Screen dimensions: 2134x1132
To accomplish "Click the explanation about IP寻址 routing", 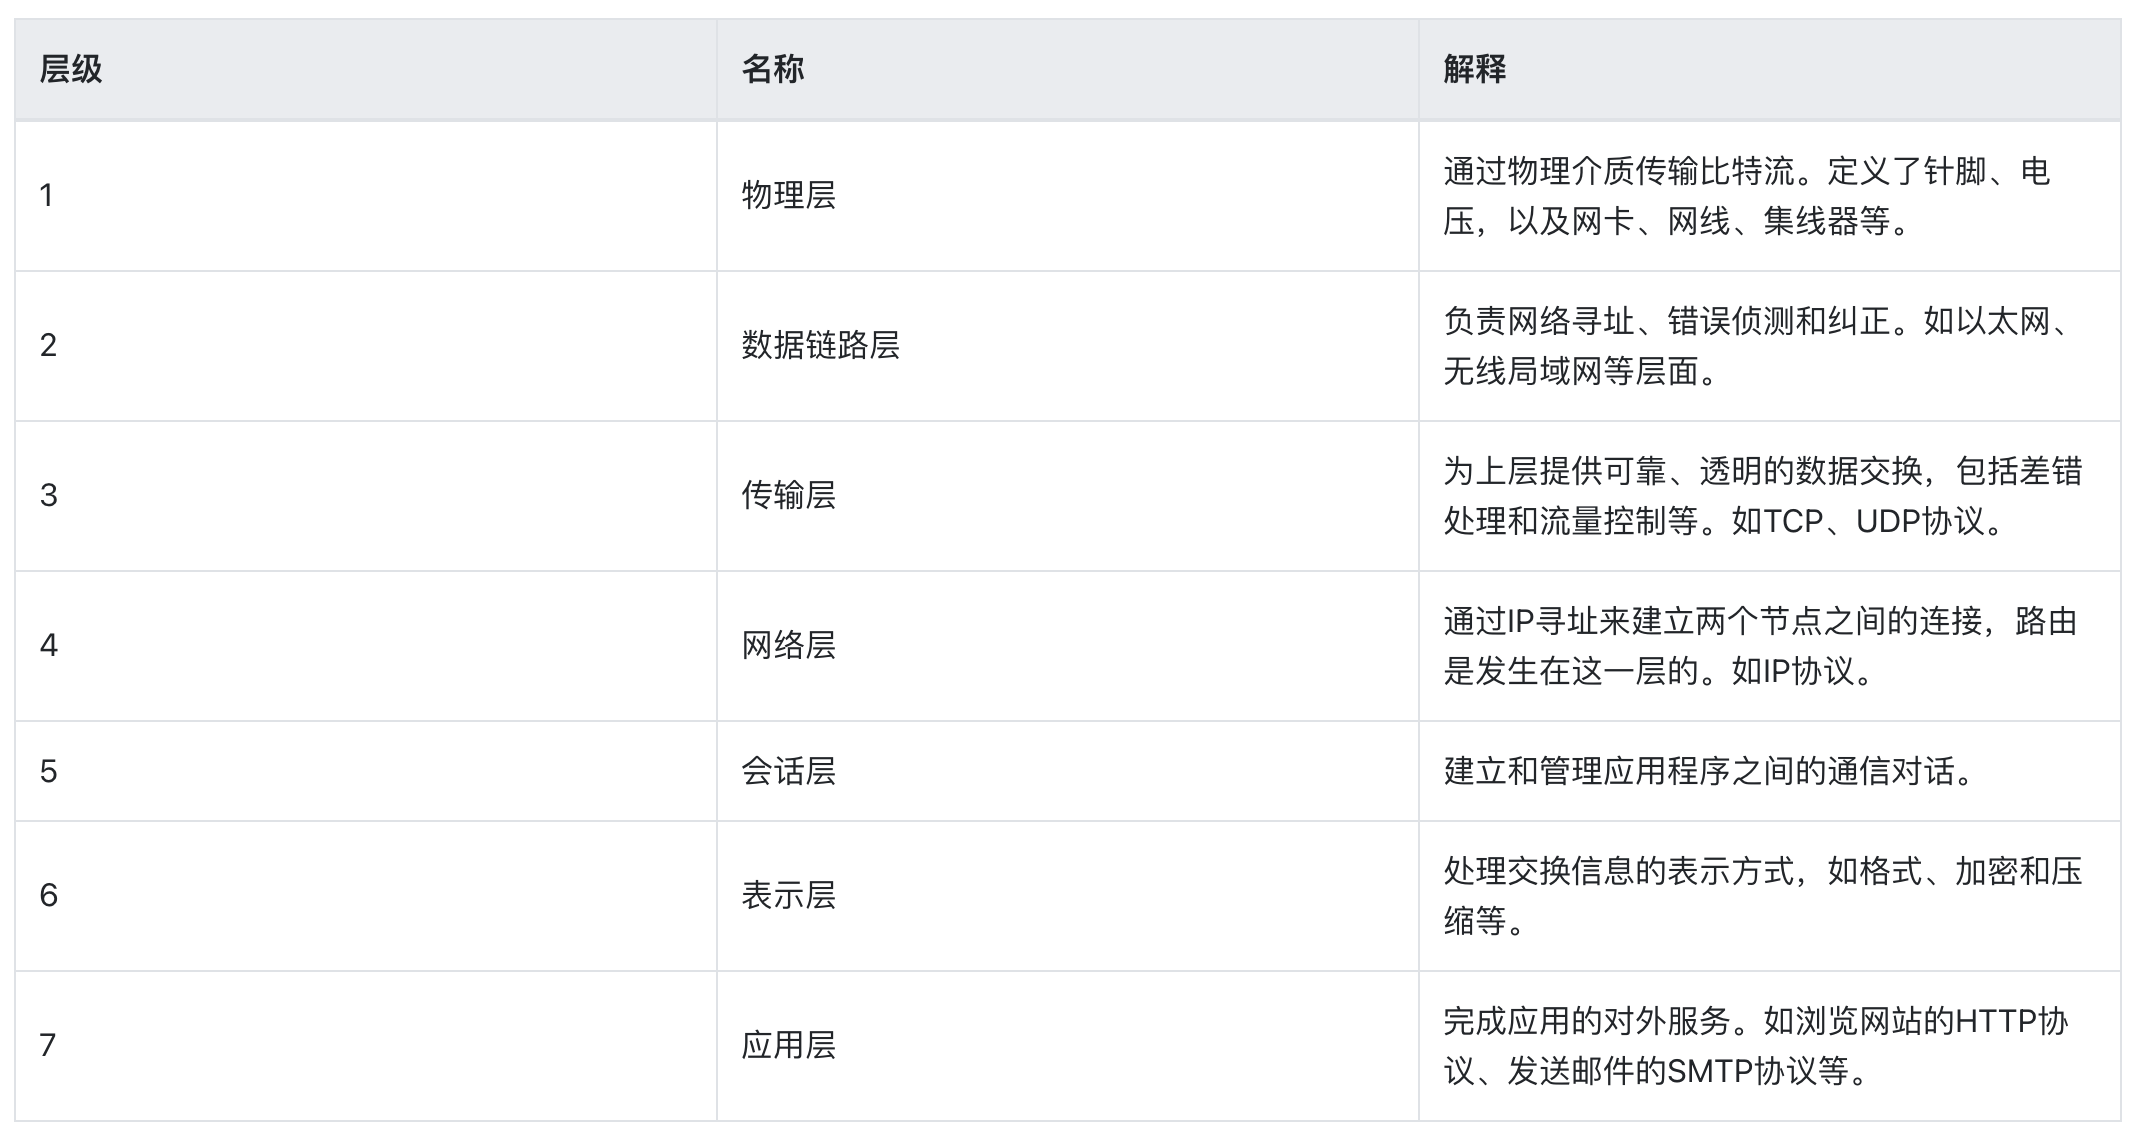I will [1760, 646].
